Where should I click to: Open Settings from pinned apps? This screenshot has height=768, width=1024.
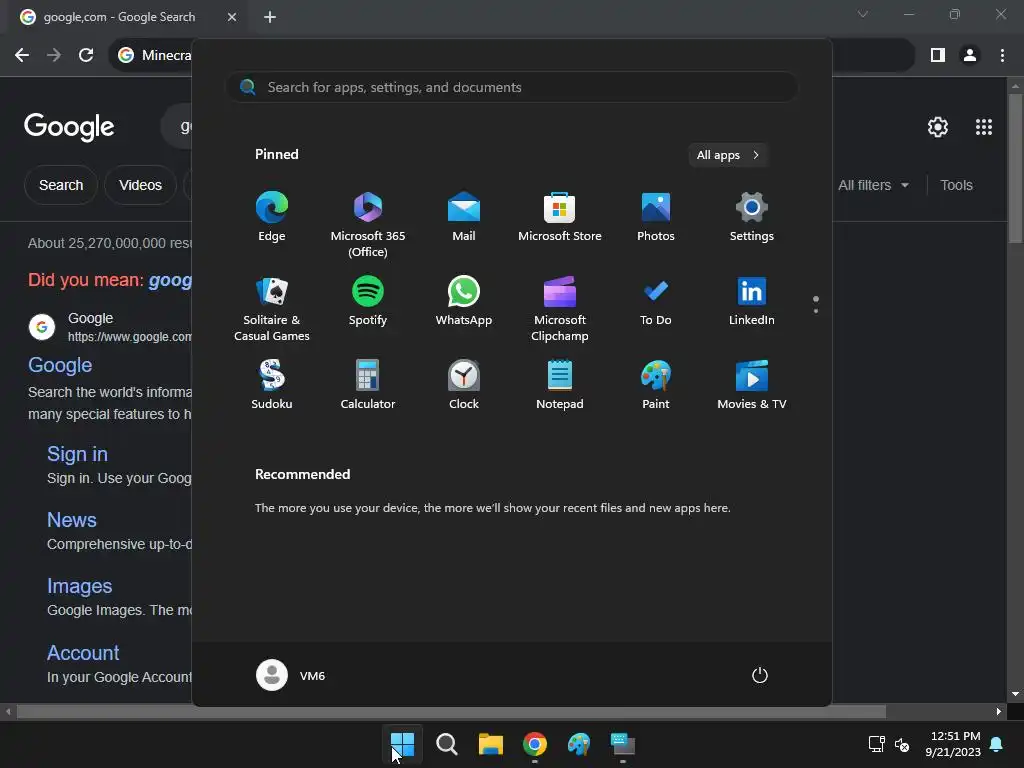click(752, 217)
